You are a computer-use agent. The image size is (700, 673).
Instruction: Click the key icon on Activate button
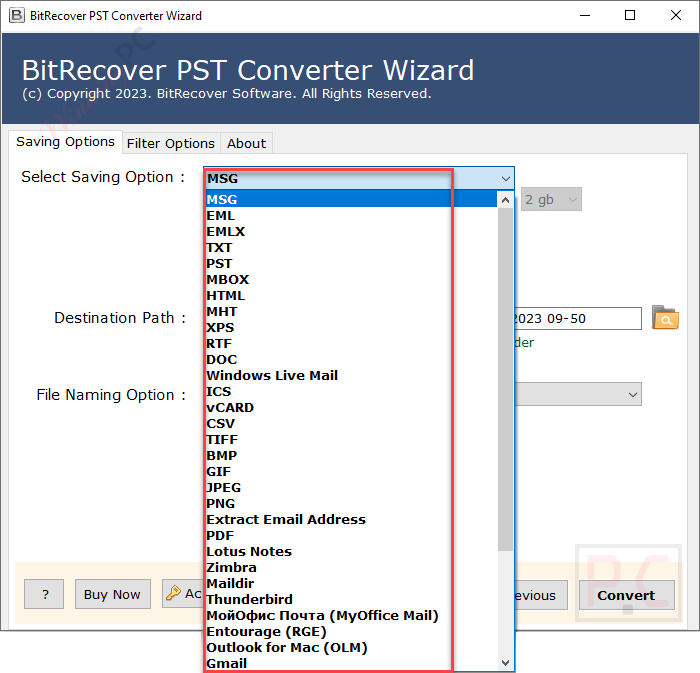[x=173, y=593]
